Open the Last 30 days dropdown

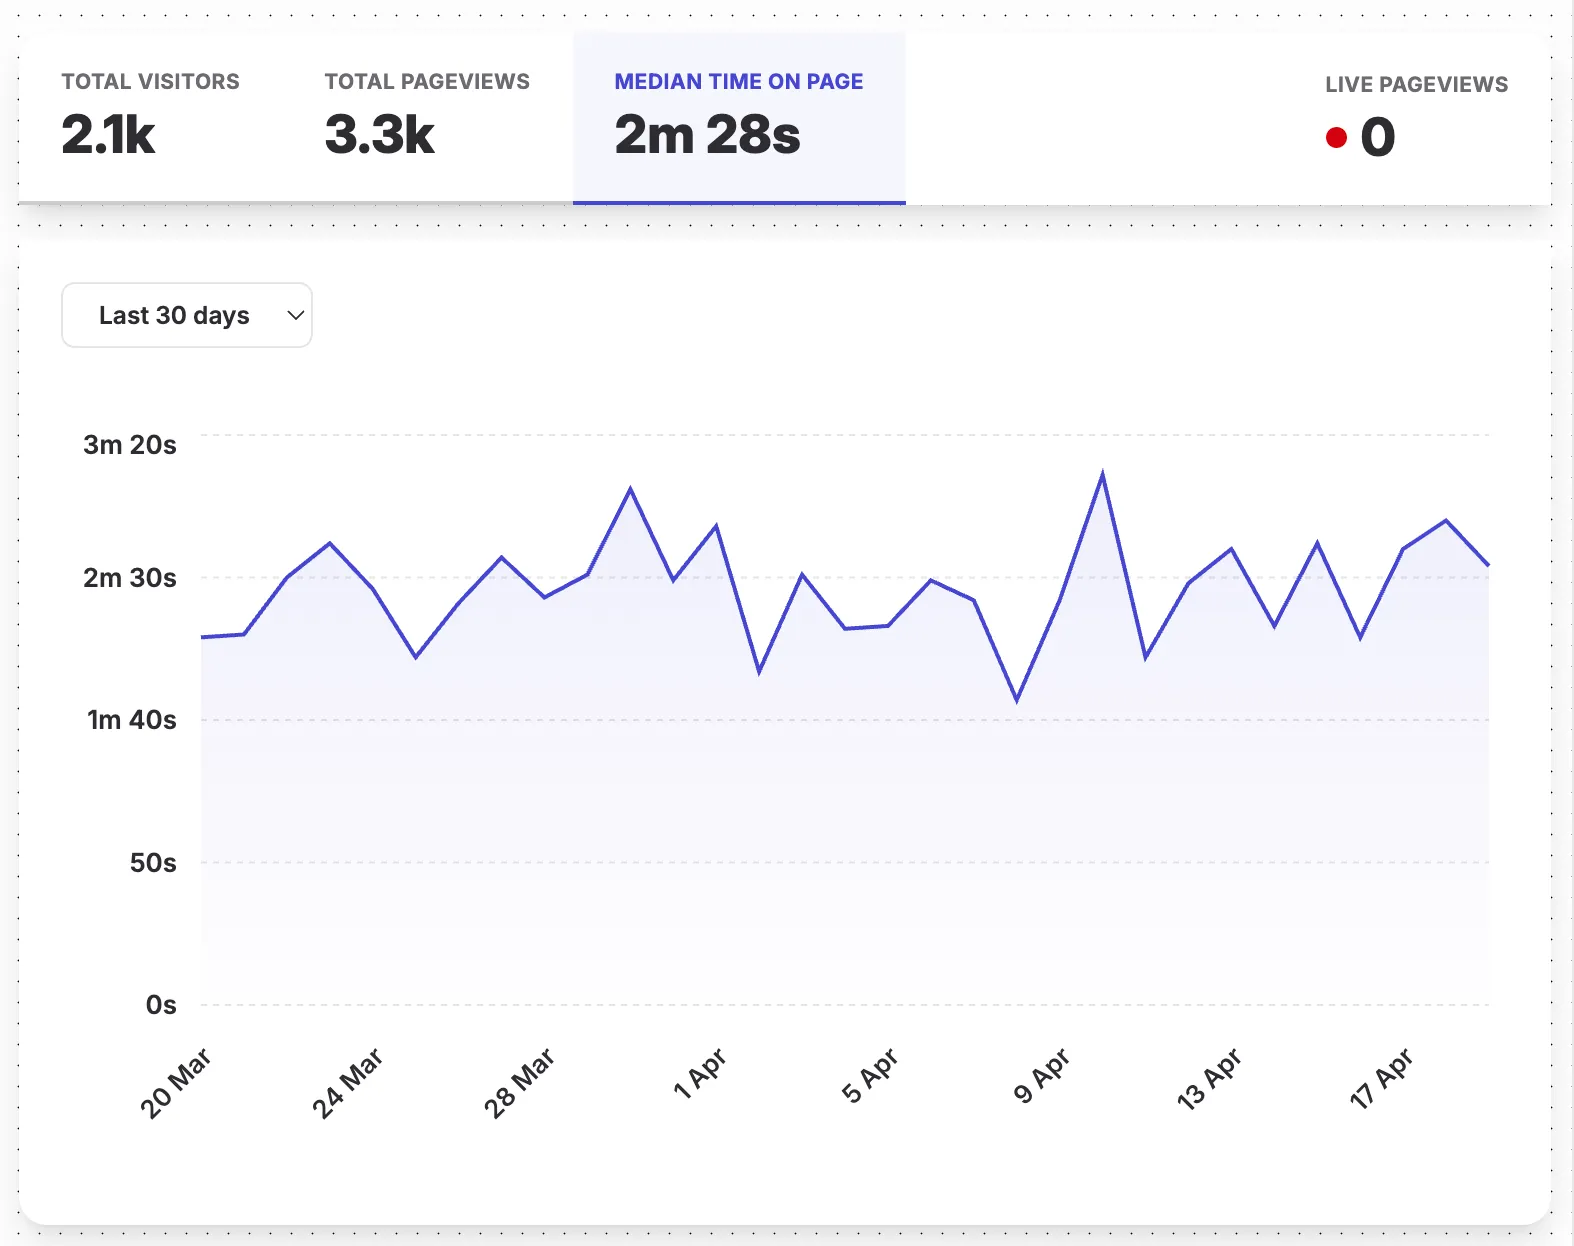(x=186, y=315)
